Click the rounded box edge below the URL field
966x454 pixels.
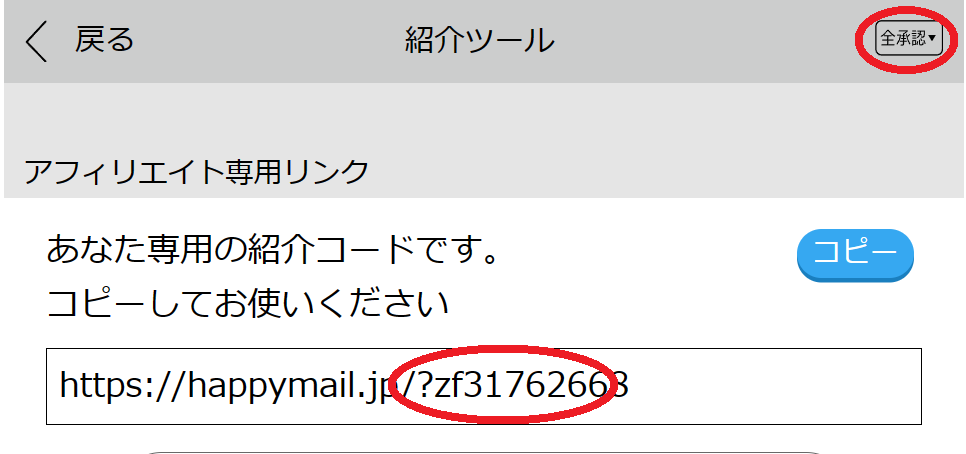484,452
